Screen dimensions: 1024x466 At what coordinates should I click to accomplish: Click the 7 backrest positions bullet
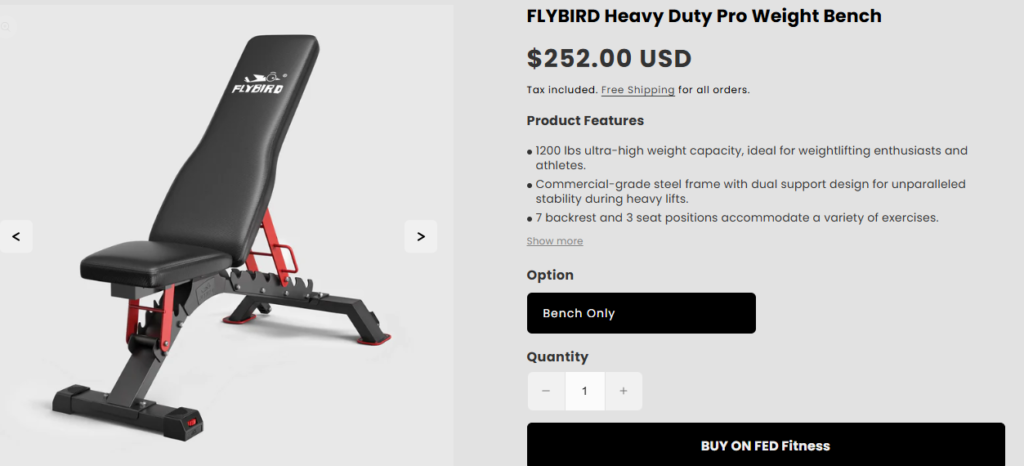point(733,217)
